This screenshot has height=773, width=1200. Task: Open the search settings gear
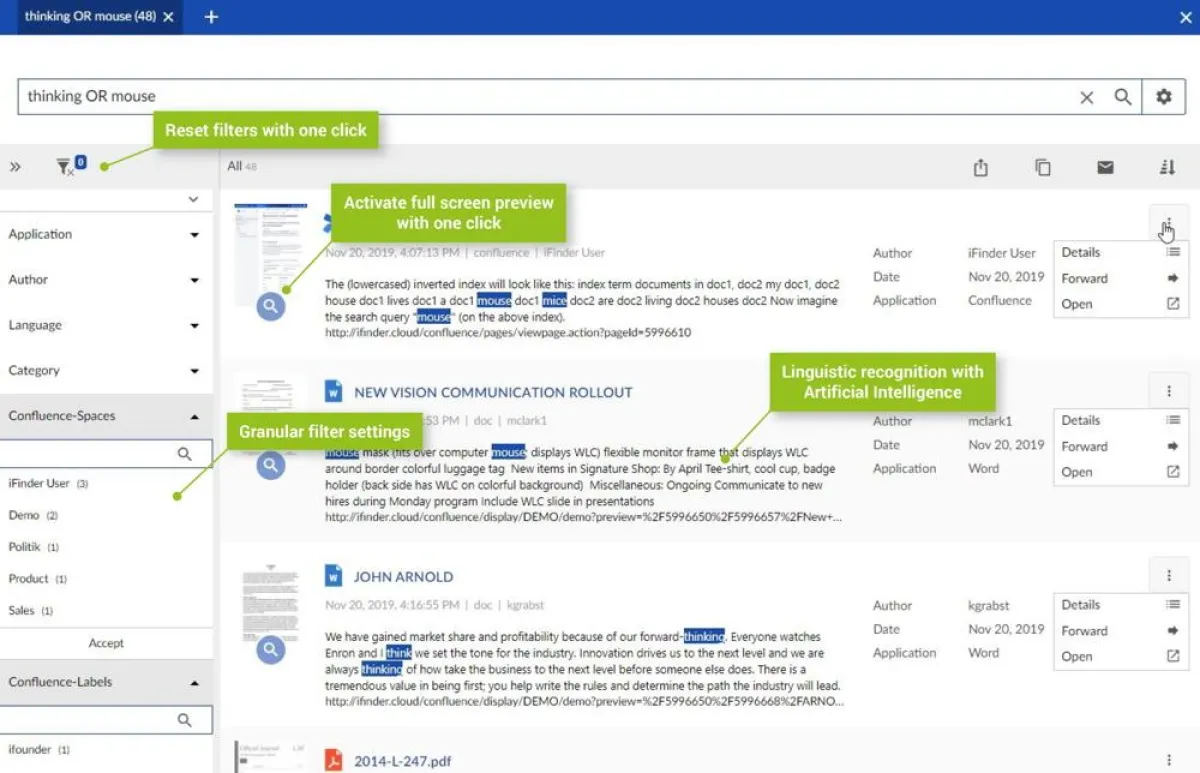click(x=1163, y=96)
